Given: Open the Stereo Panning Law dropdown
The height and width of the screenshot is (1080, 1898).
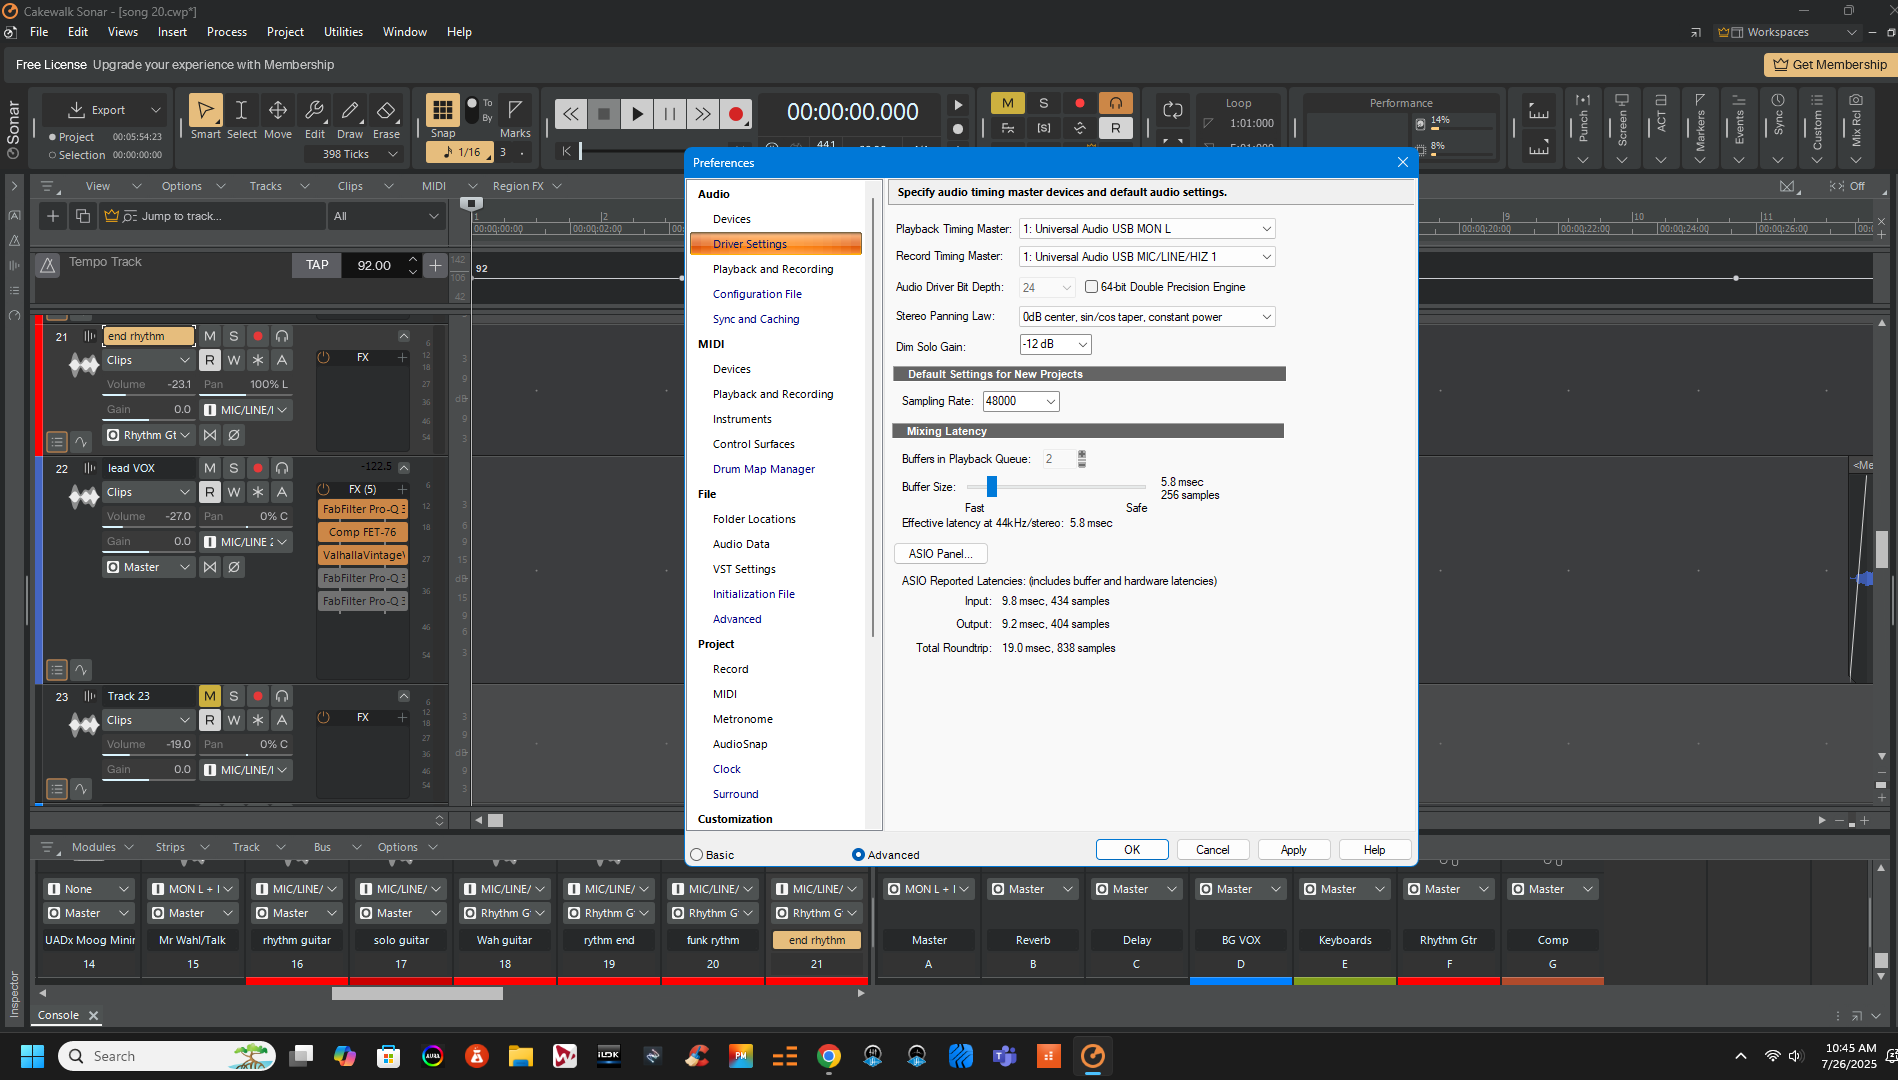Looking at the screenshot, I should [1147, 317].
